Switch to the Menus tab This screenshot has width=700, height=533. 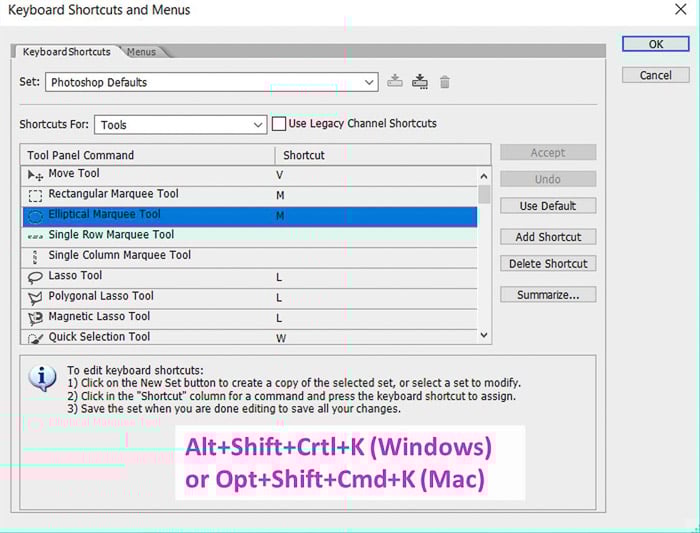click(141, 52)
